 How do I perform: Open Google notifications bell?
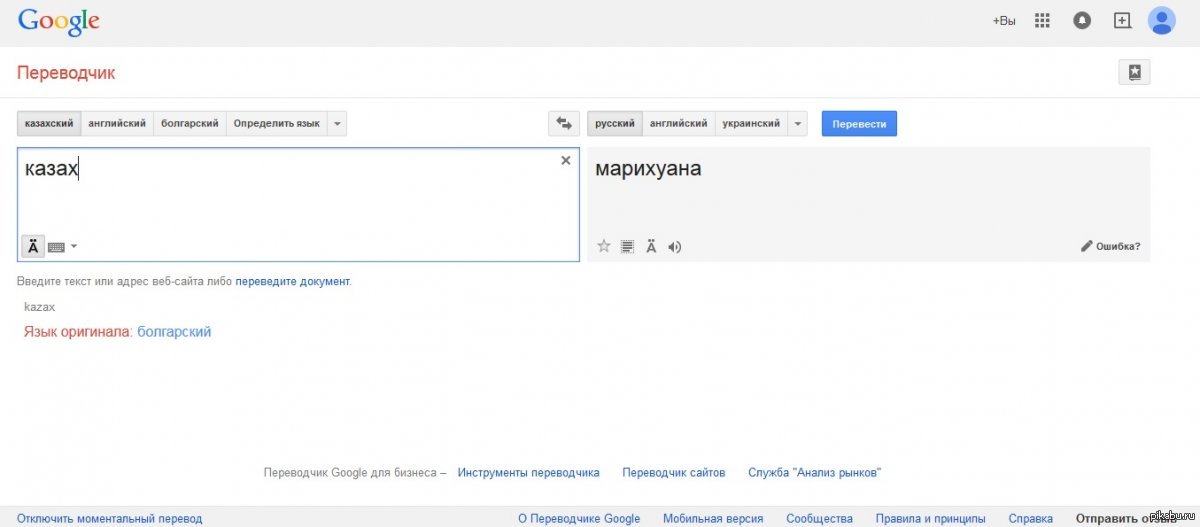point(1082,20)
